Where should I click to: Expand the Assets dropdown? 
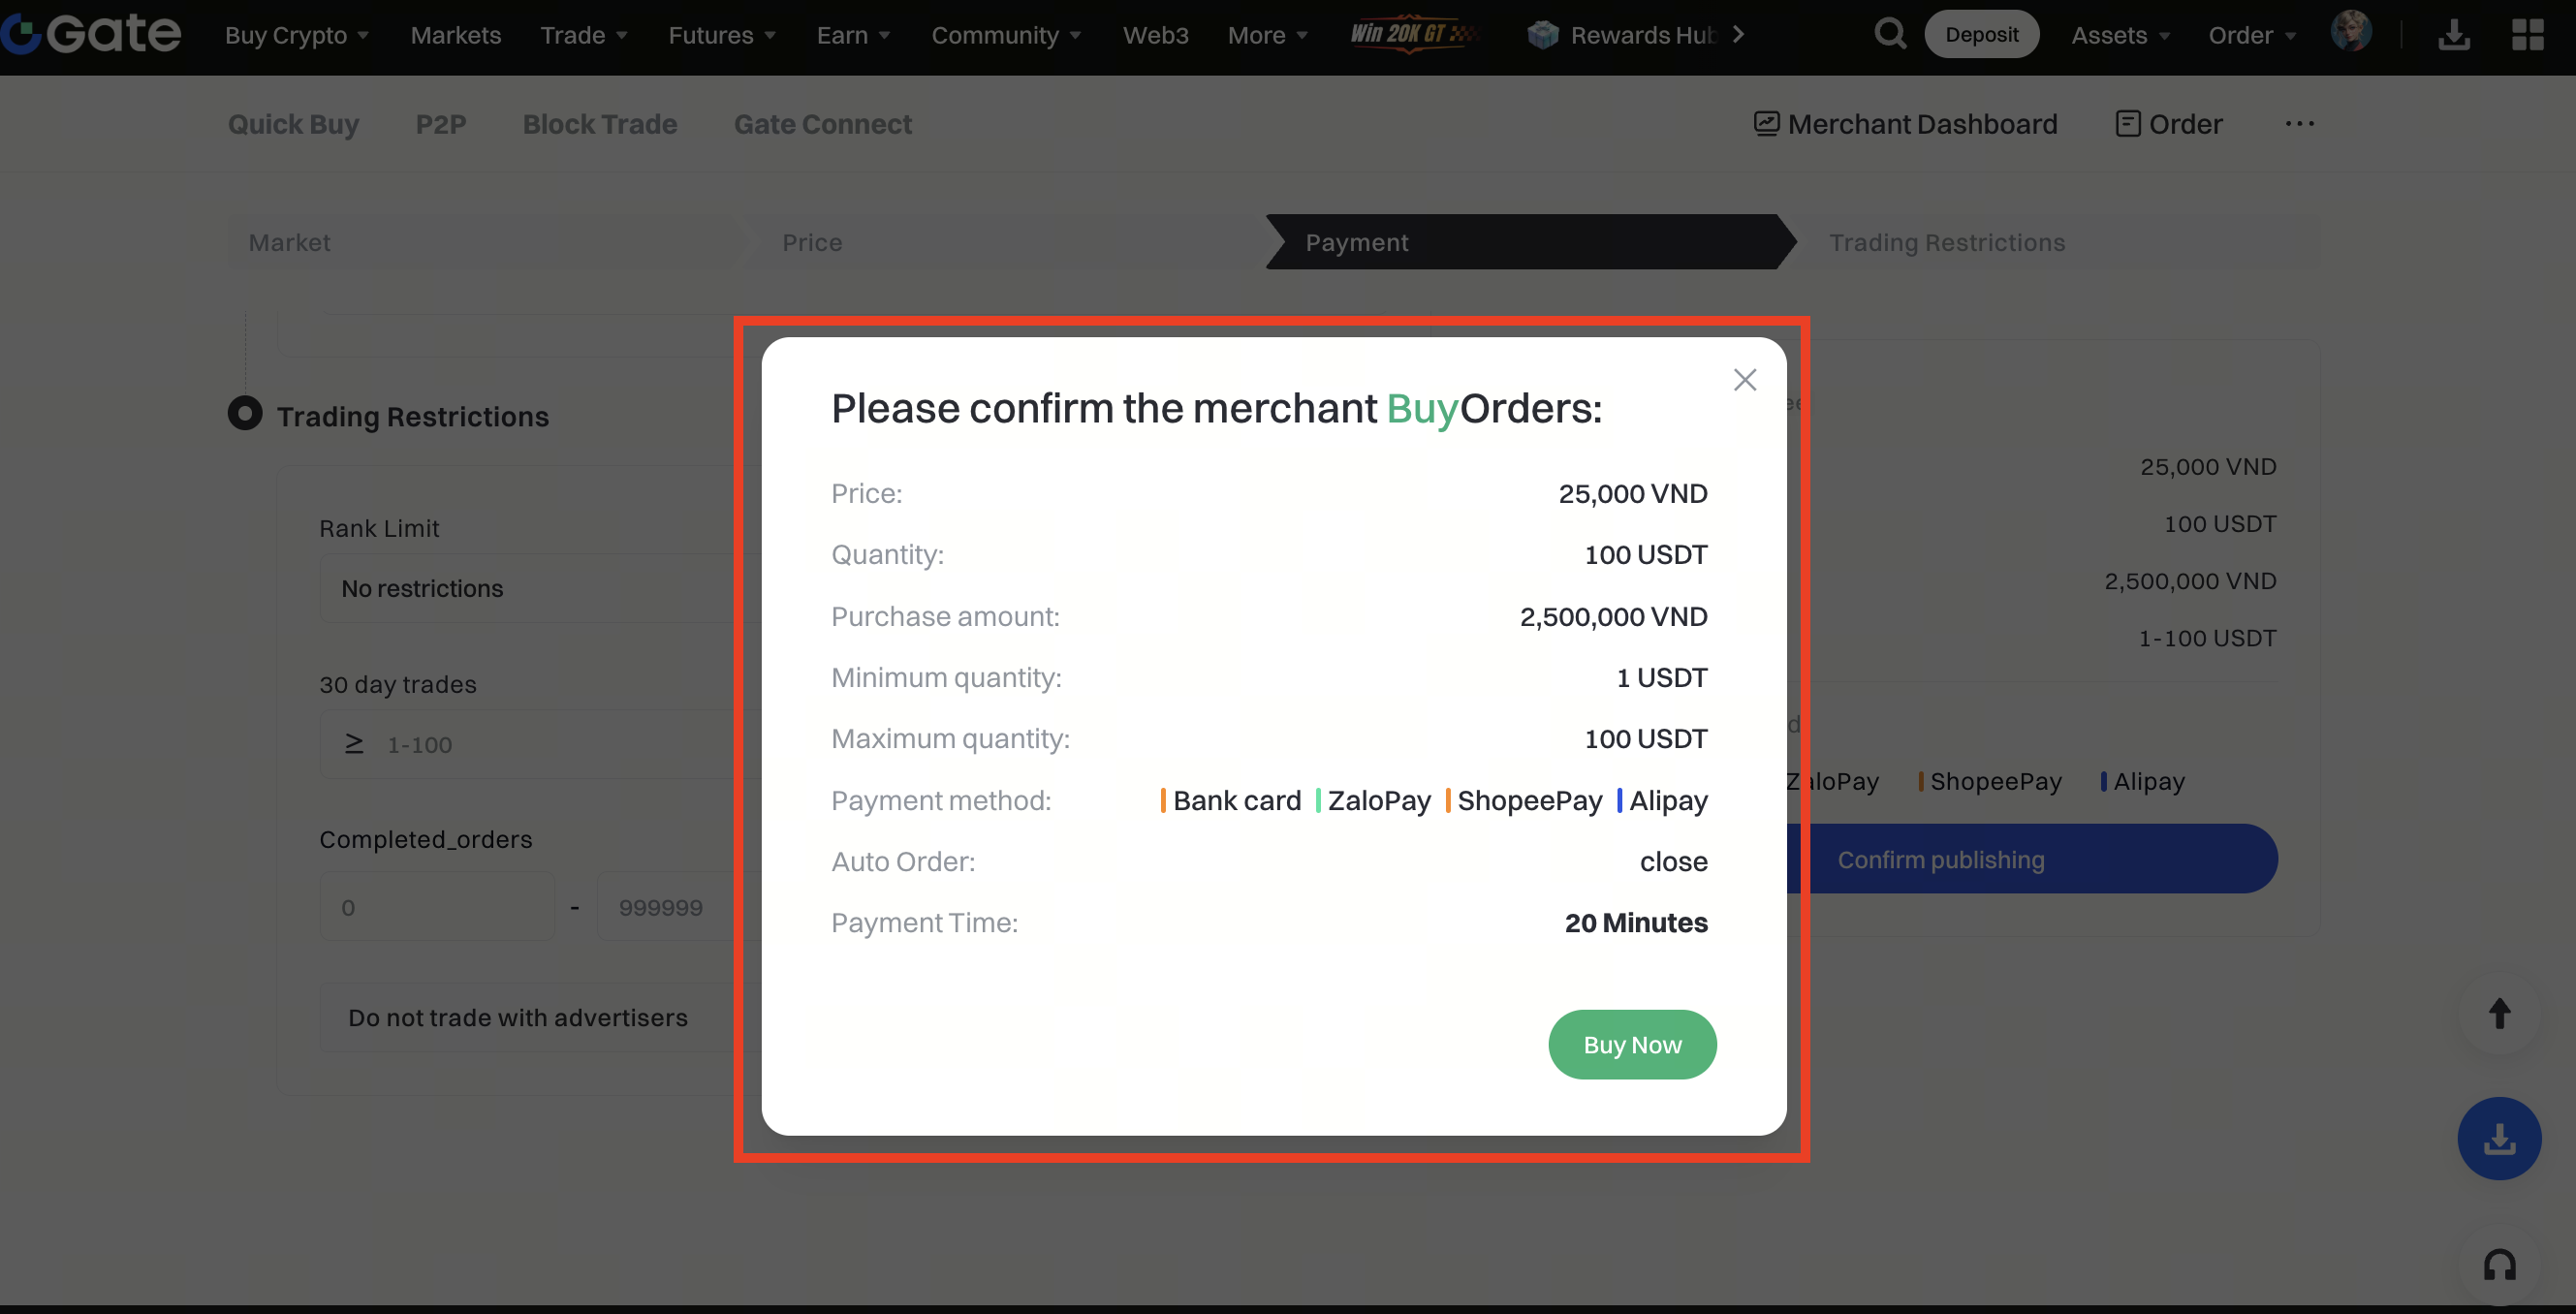(x=2120, y=36)
